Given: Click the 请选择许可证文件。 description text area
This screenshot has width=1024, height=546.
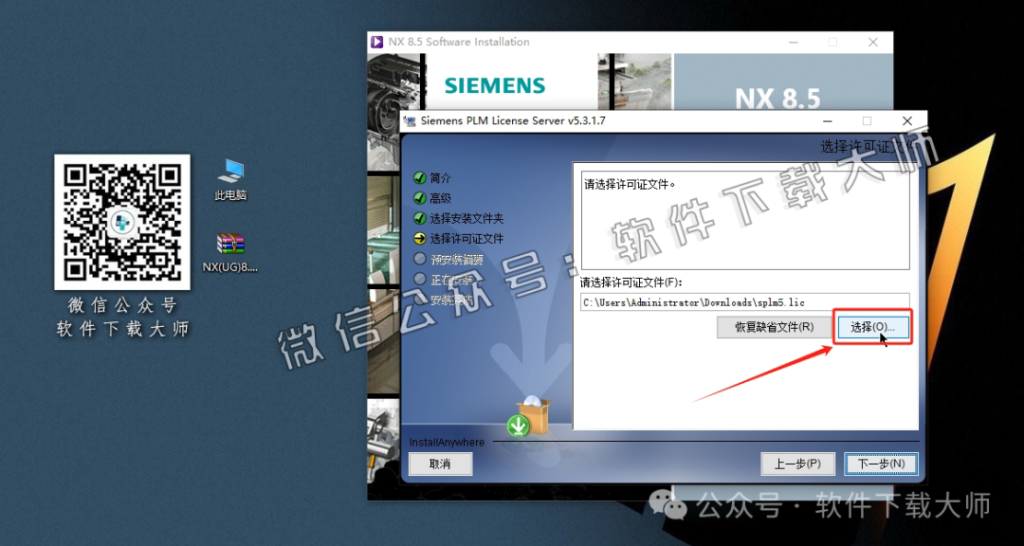Looking at the screenshot, I should point(744,220).
